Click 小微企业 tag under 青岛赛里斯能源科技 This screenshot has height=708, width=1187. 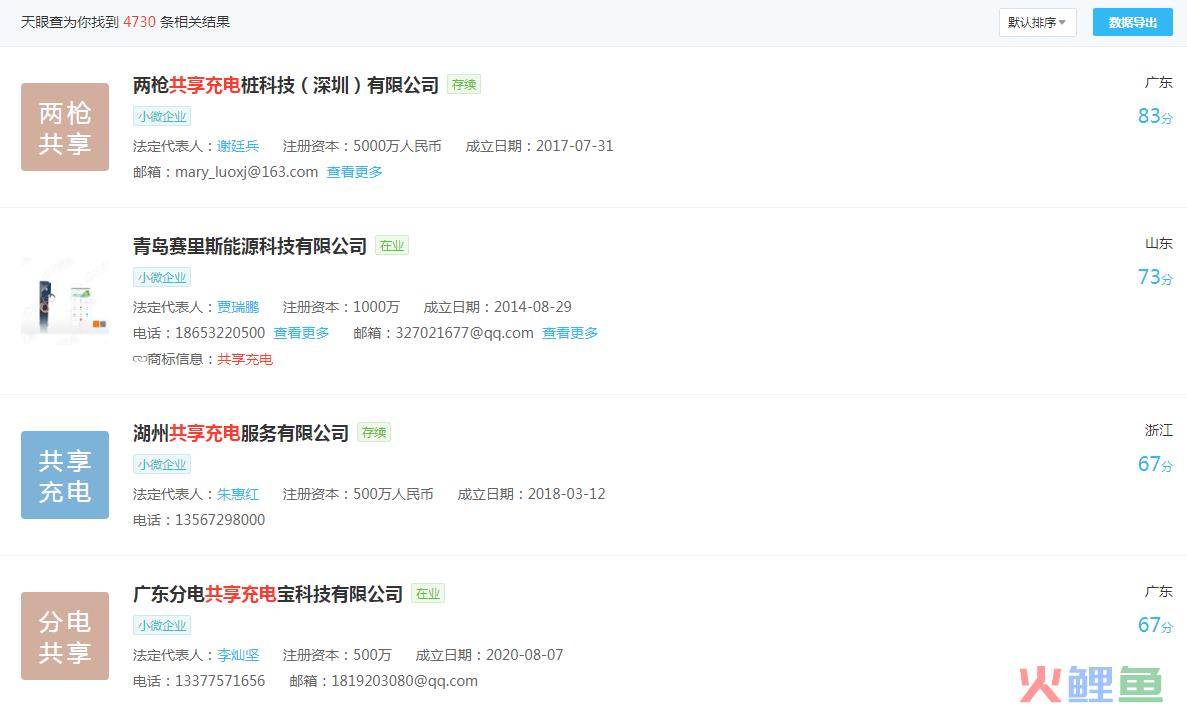pos(162,277)
